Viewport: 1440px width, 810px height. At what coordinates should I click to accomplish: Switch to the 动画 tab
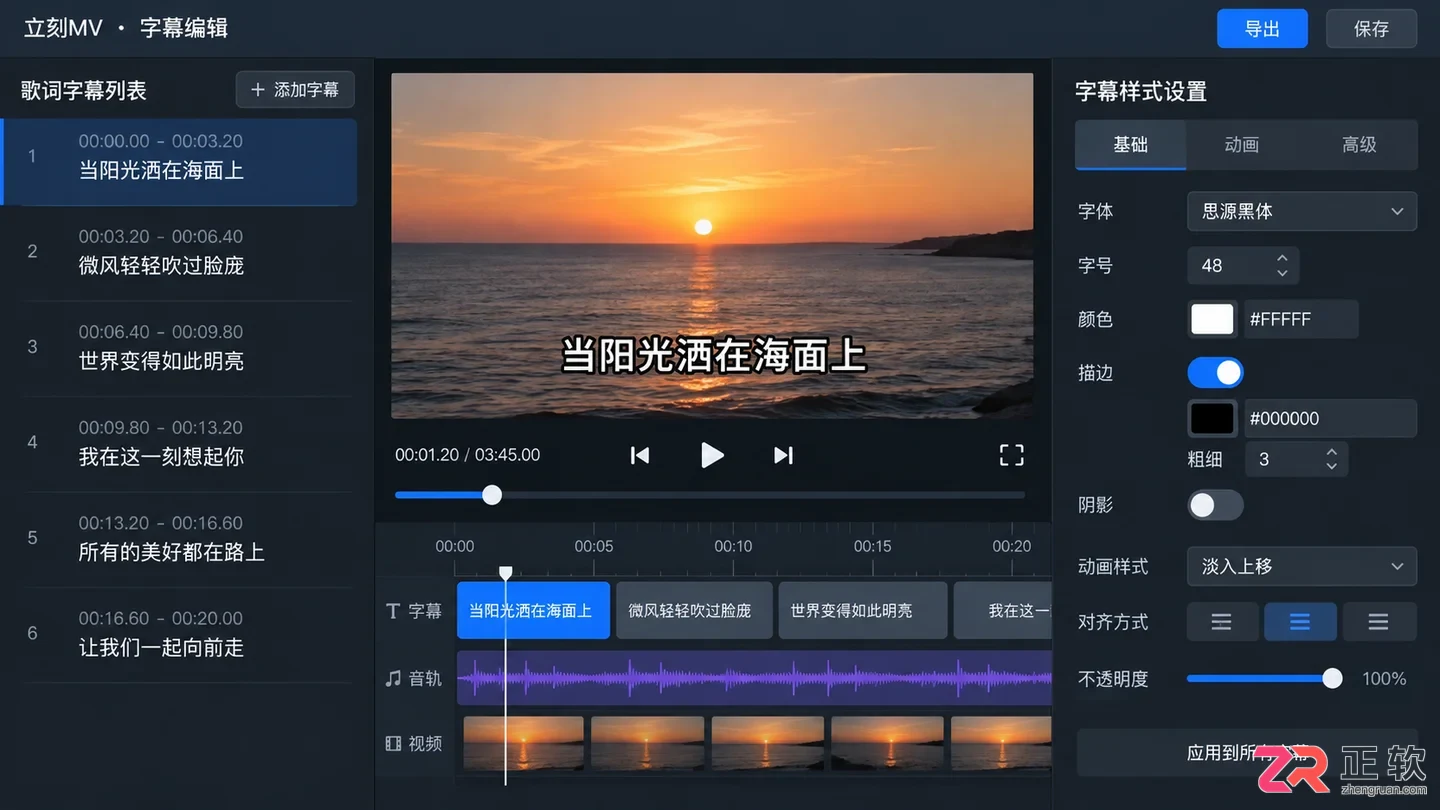[x=1242, y=145]
